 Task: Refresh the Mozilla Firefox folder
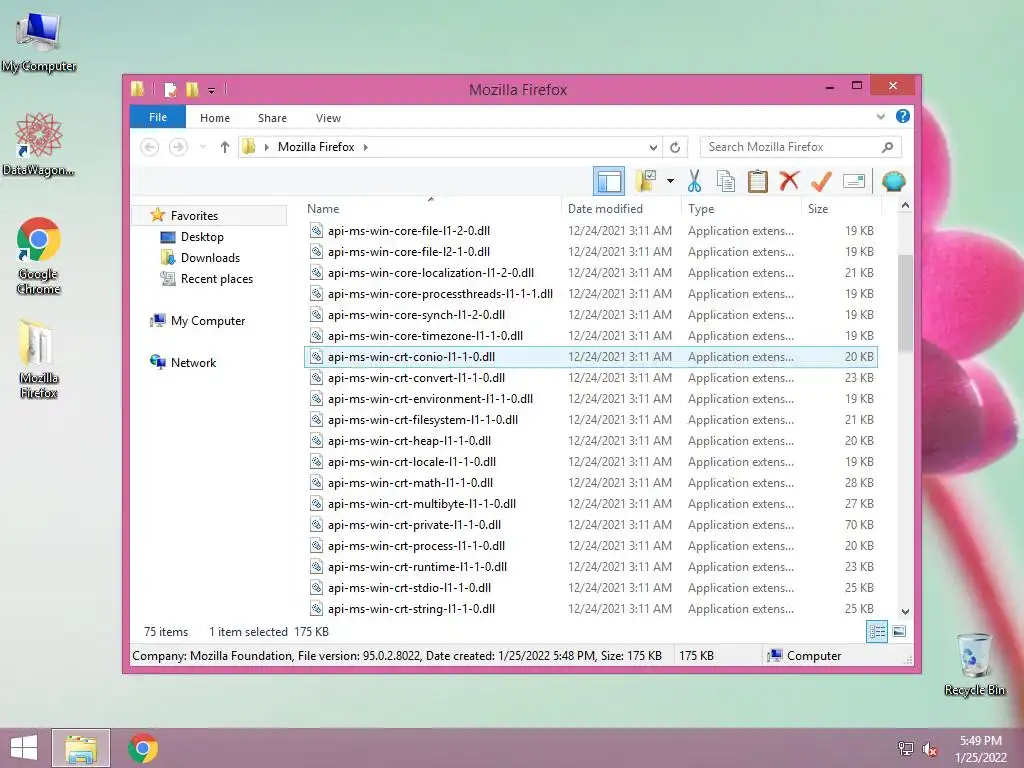[x=675, y=147]
